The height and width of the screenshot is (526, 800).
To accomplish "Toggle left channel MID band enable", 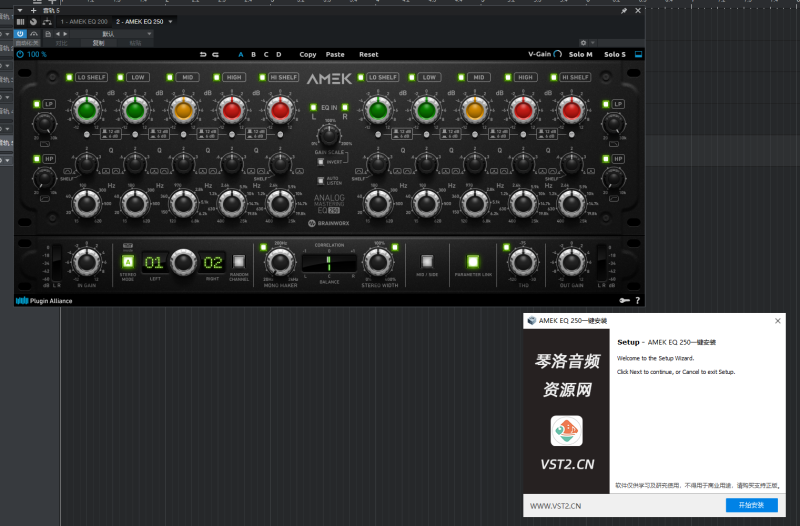I will click(170, 77).
